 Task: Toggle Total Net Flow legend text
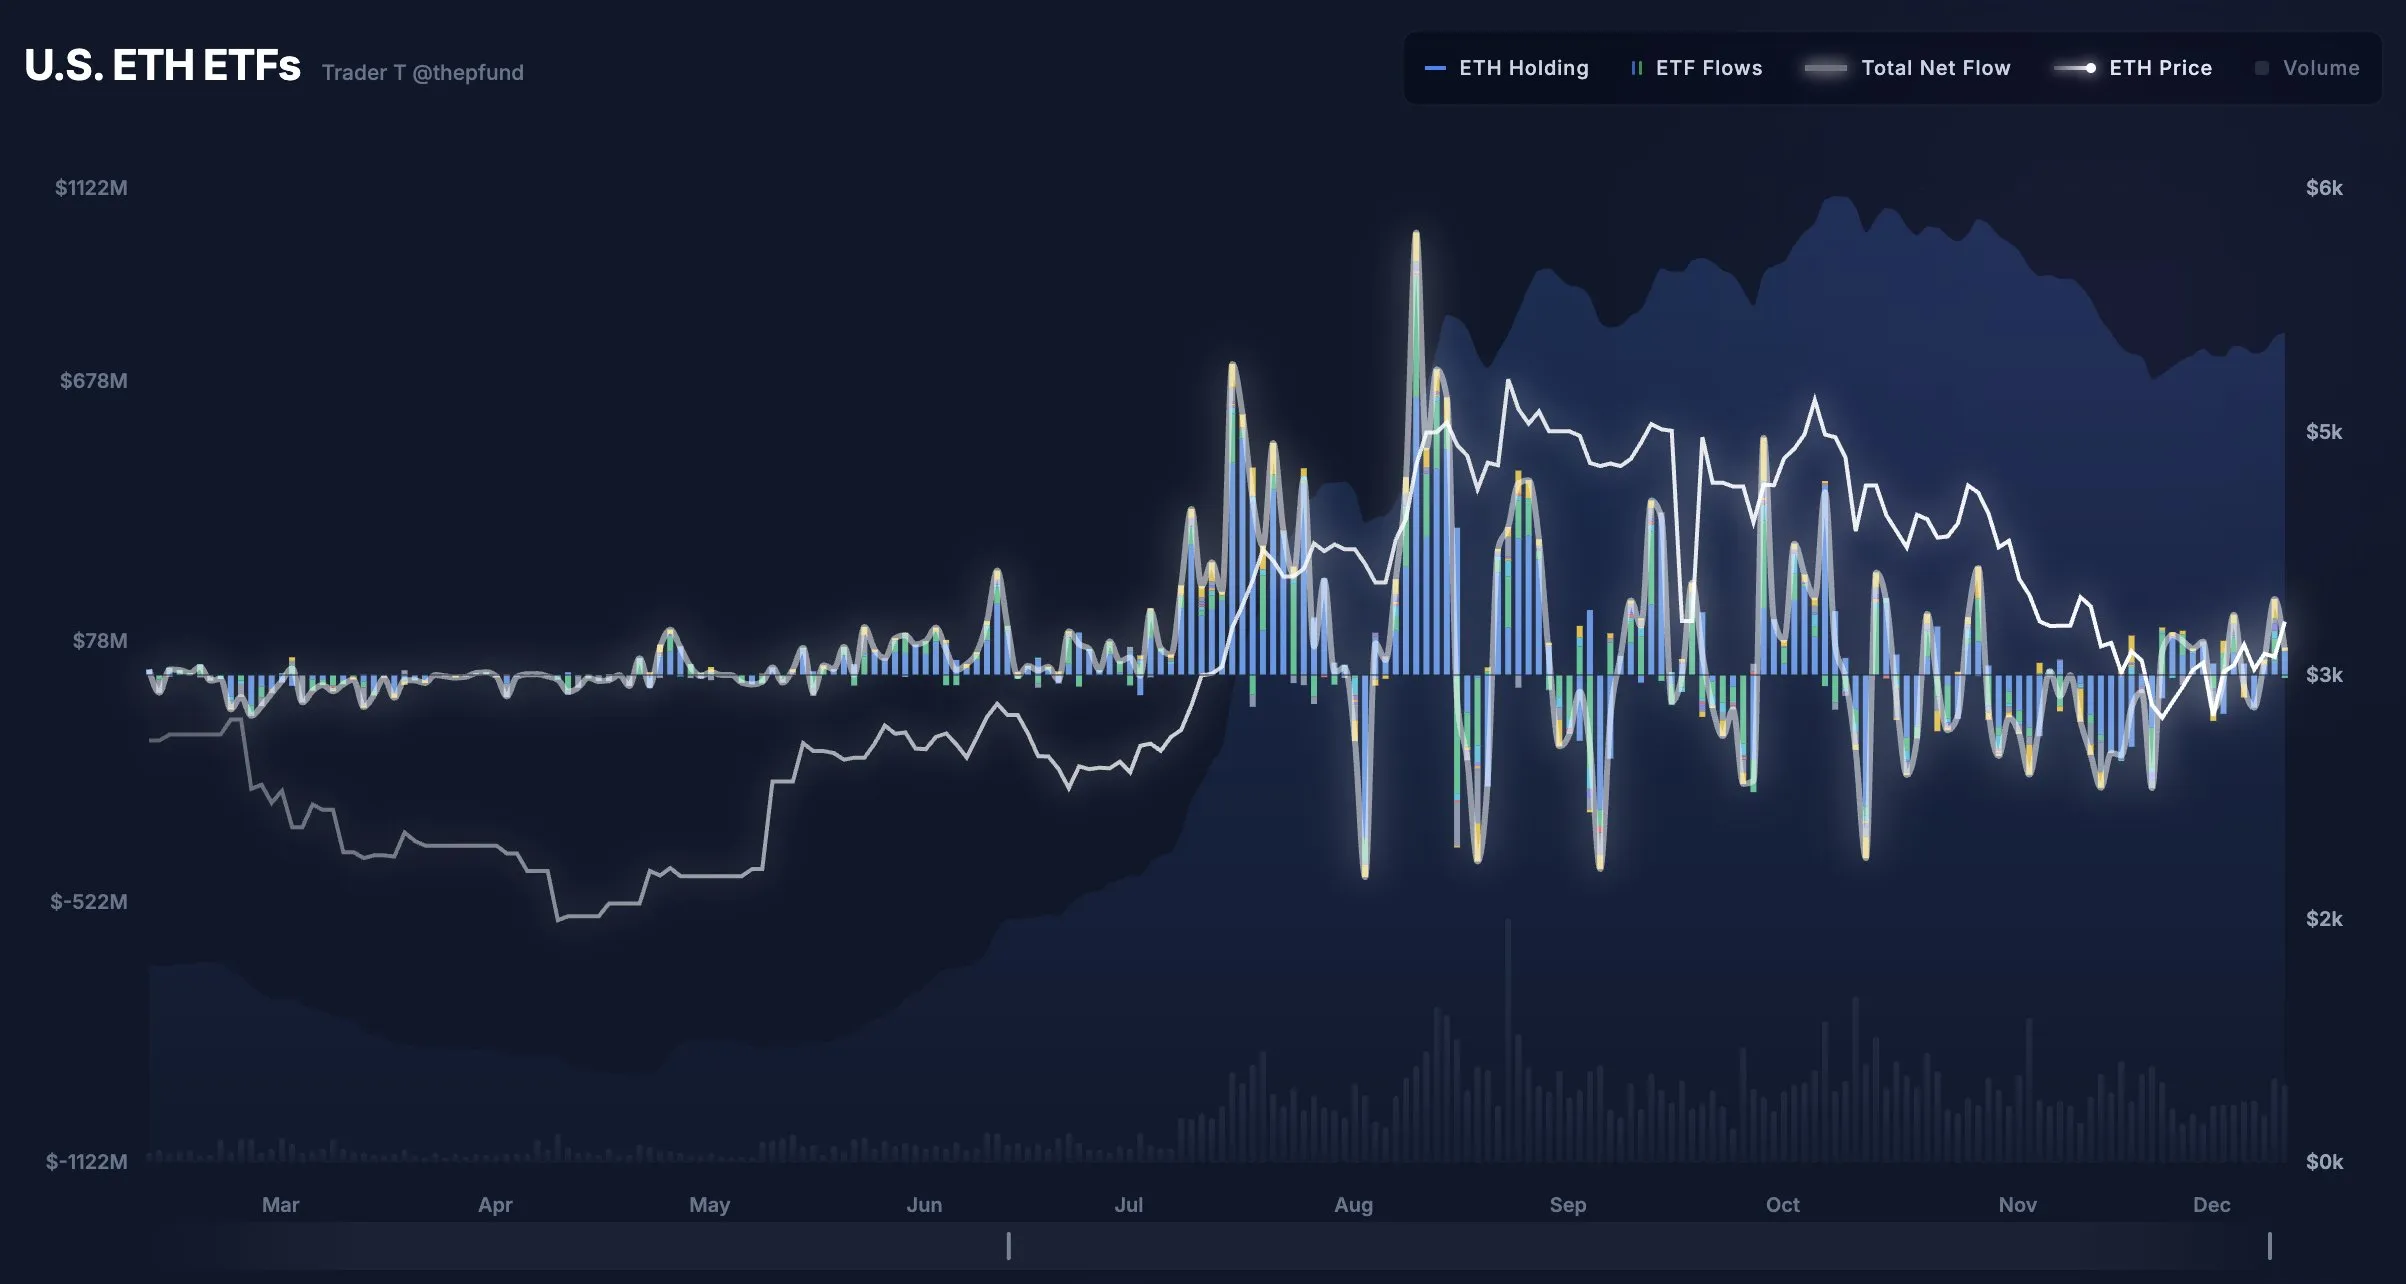[1935, 68]
